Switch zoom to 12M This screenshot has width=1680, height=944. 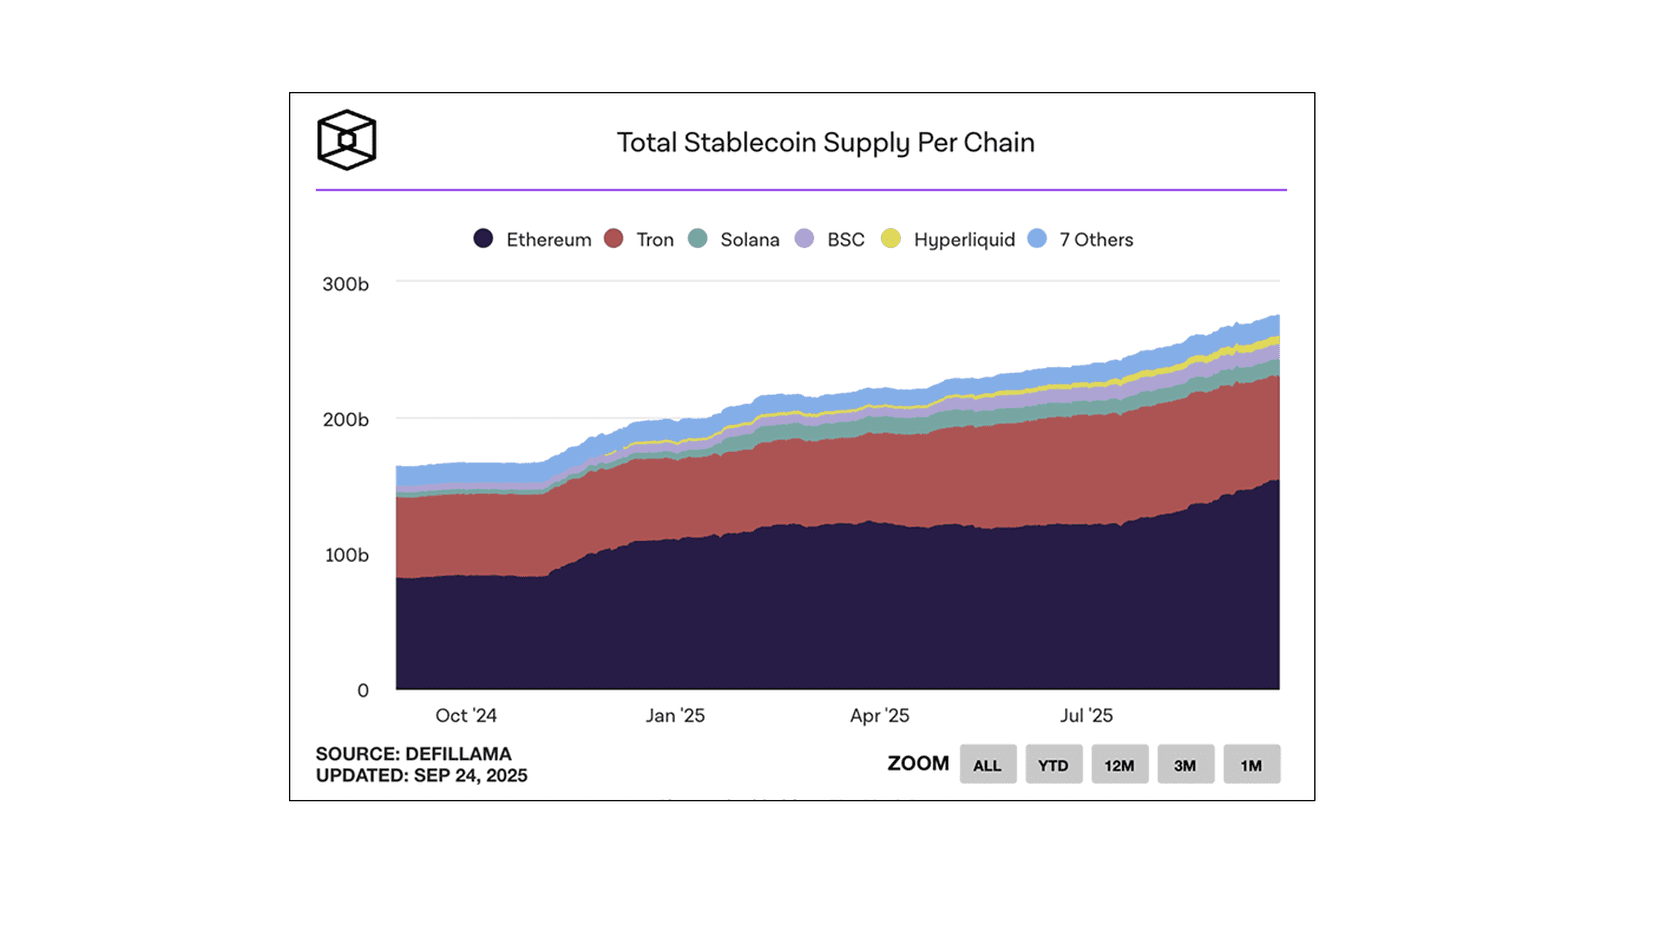tap(1119, 765)
